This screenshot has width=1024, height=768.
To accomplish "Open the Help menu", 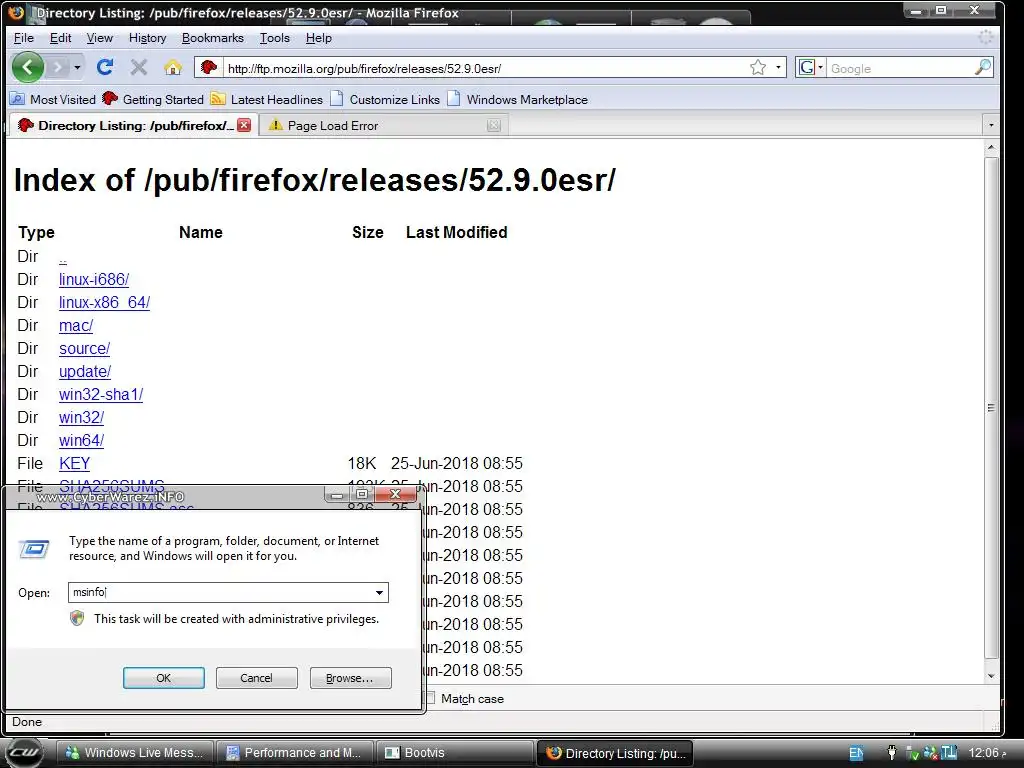I will pos(319,38).
